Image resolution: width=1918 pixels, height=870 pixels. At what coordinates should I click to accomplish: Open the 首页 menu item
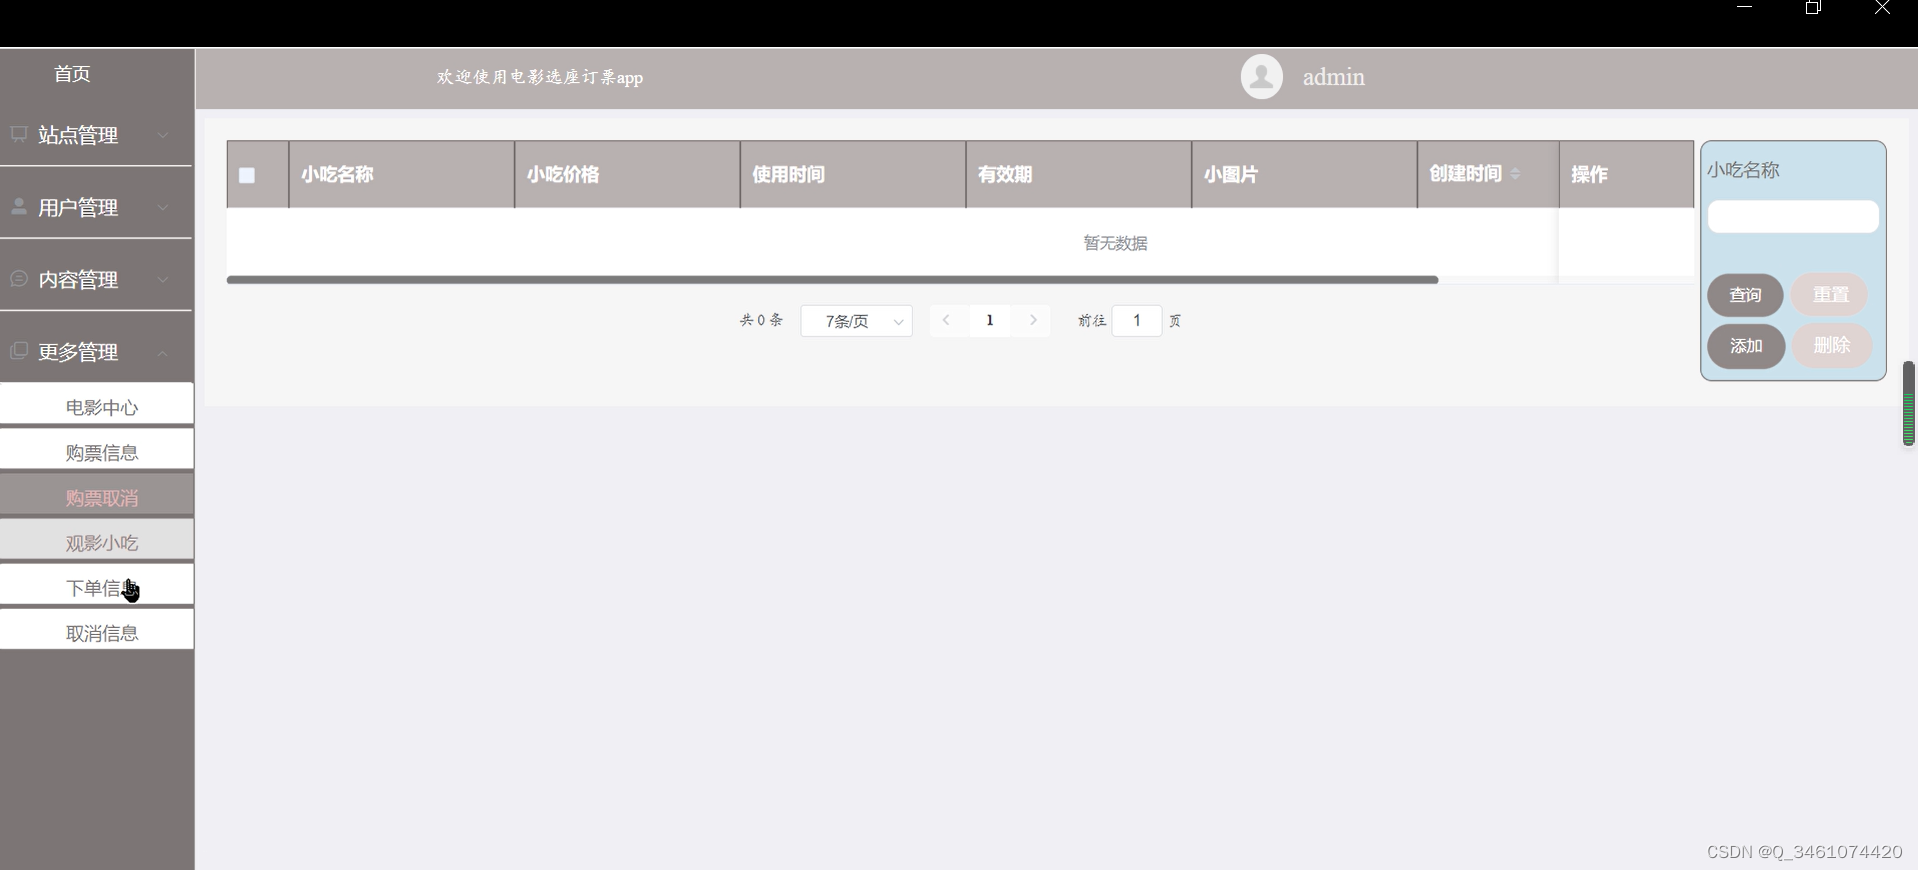[x=72, y=74]
